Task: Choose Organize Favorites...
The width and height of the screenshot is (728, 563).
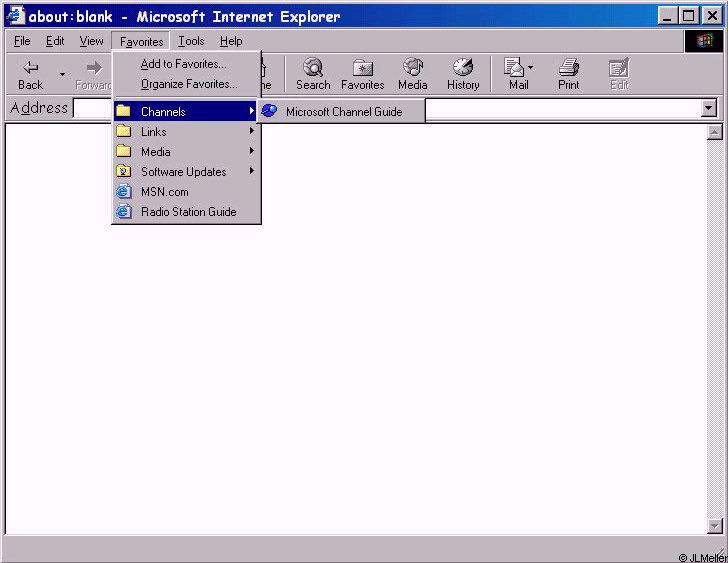Action: click(186, 84)
